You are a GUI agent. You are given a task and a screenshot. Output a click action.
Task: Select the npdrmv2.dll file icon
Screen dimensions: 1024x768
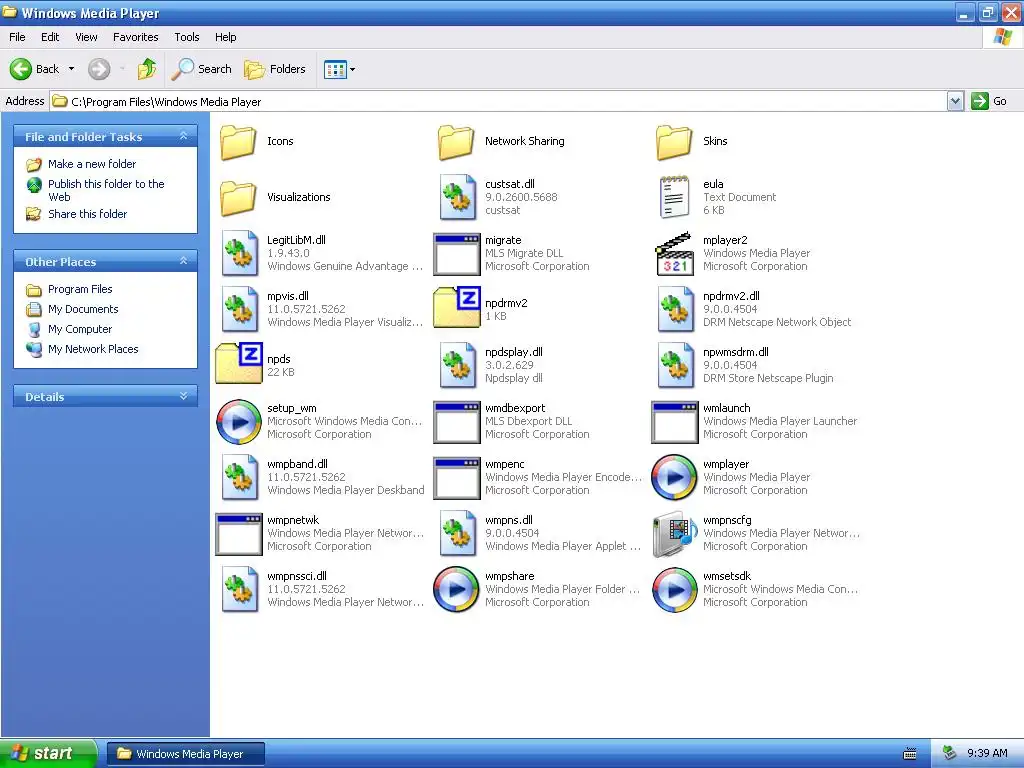click(x=675, y=310)
